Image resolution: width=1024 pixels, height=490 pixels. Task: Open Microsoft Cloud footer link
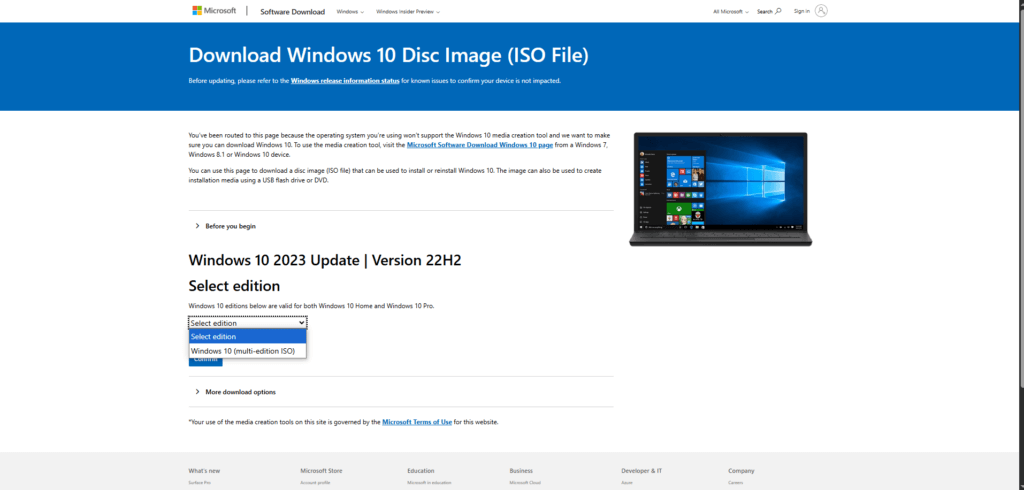coord(525,483)
